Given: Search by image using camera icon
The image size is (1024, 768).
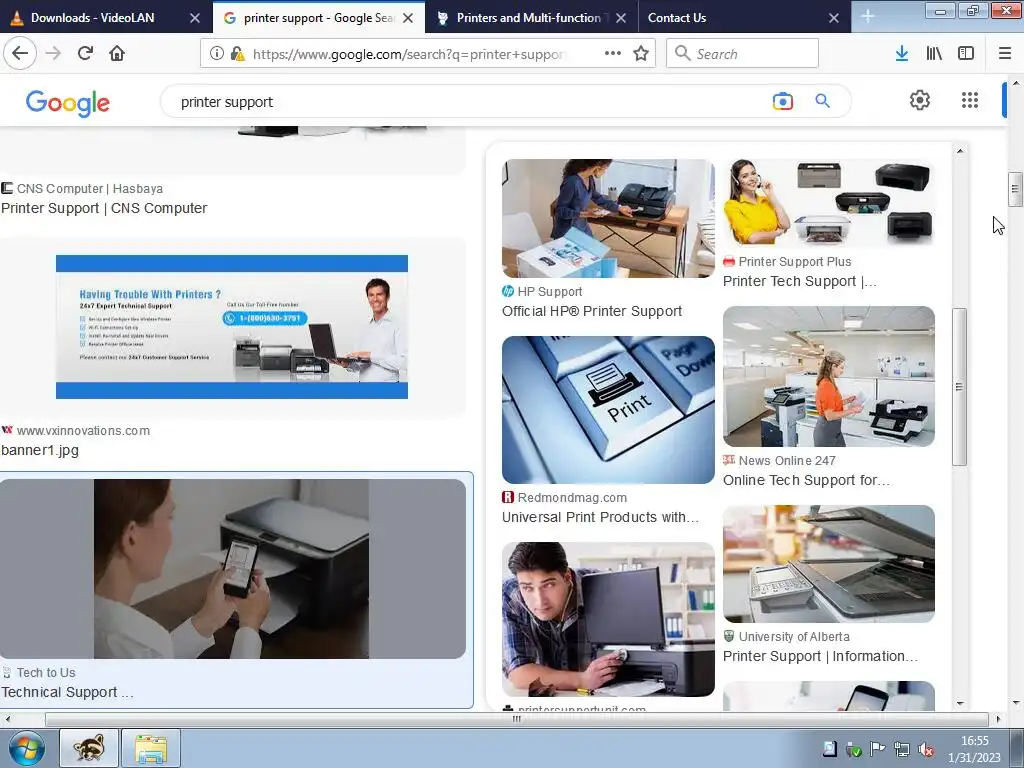Looking at the screenshot, I should tap(782, 101).
